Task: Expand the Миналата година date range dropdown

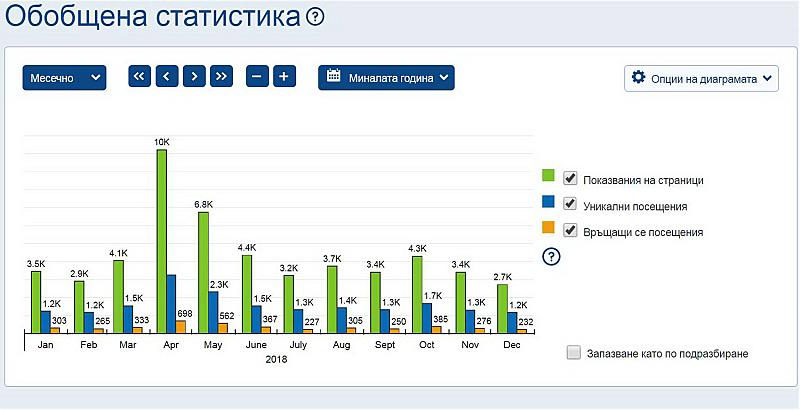Action: pyautogui.click(x=386, y=77)
